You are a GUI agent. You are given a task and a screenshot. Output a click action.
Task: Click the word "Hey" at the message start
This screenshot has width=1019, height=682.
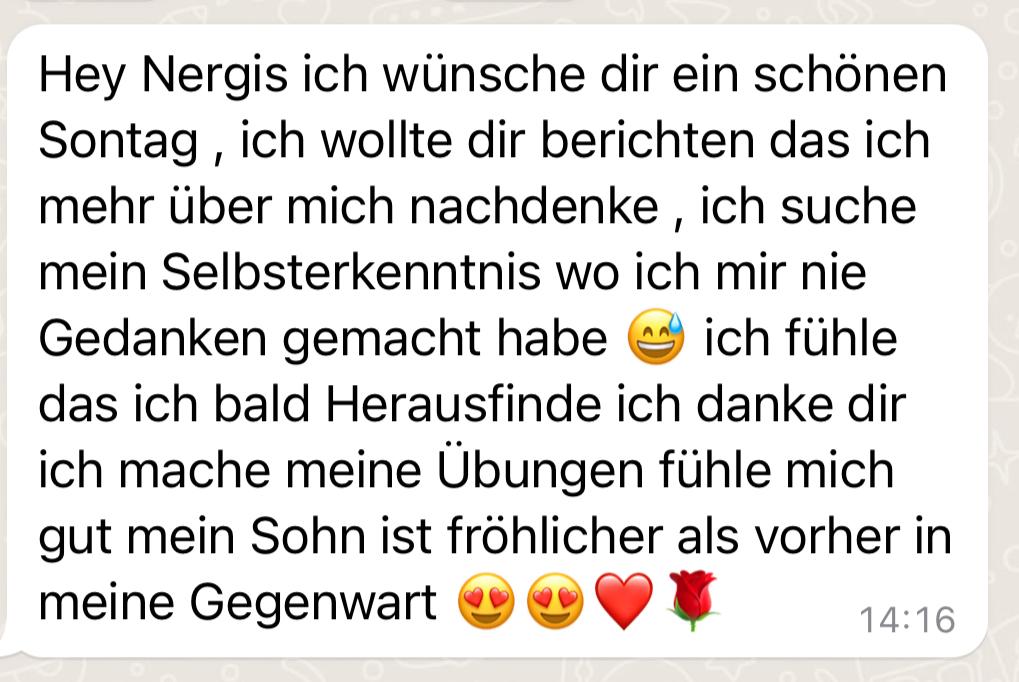coord(83,77)
